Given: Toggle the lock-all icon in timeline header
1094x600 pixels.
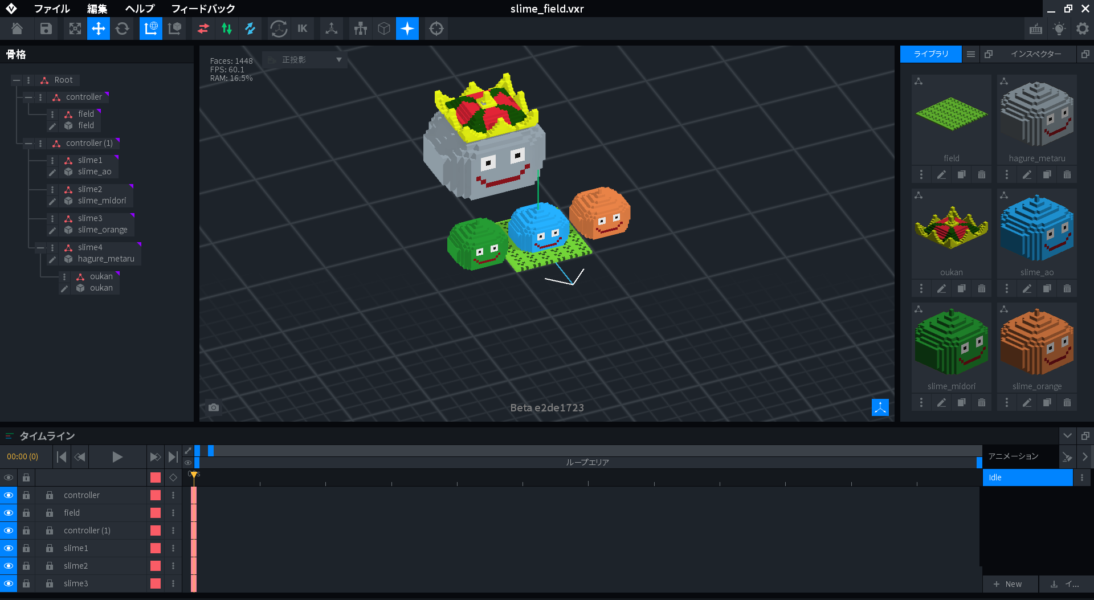Looking at the screenshot, I should coord(26,478).
